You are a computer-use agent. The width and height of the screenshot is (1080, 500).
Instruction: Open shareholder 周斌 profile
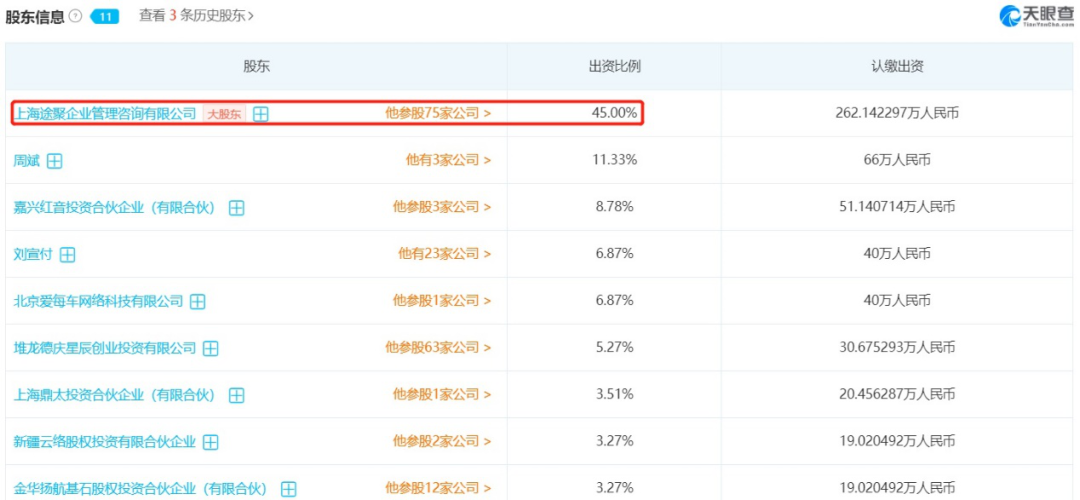[x=27, y=160]
